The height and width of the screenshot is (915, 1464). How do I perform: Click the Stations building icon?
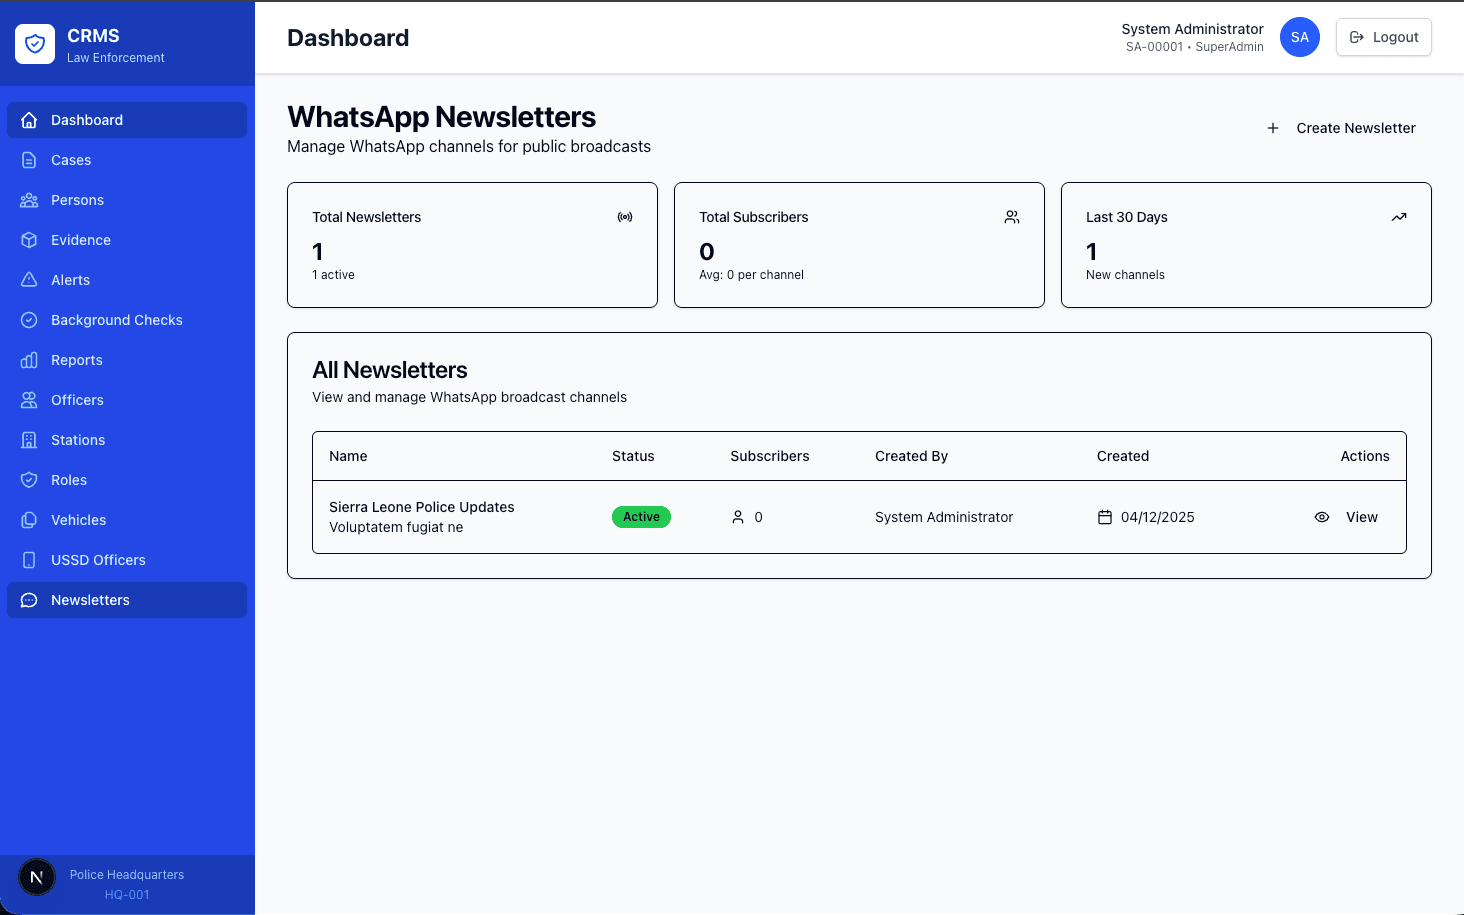pyautogui.click(x=29, y=440)
